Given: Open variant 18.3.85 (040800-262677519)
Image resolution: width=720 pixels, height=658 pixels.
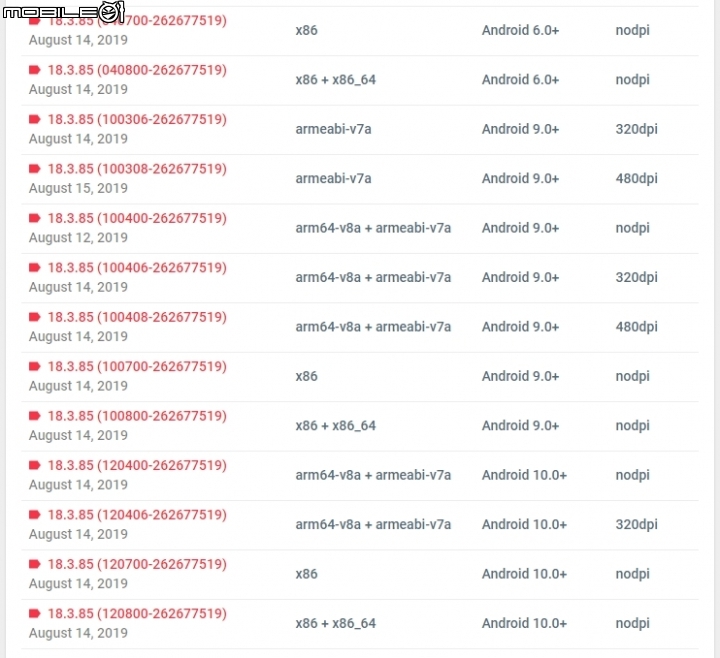Looking at the screenshot, I should (137, 70).
